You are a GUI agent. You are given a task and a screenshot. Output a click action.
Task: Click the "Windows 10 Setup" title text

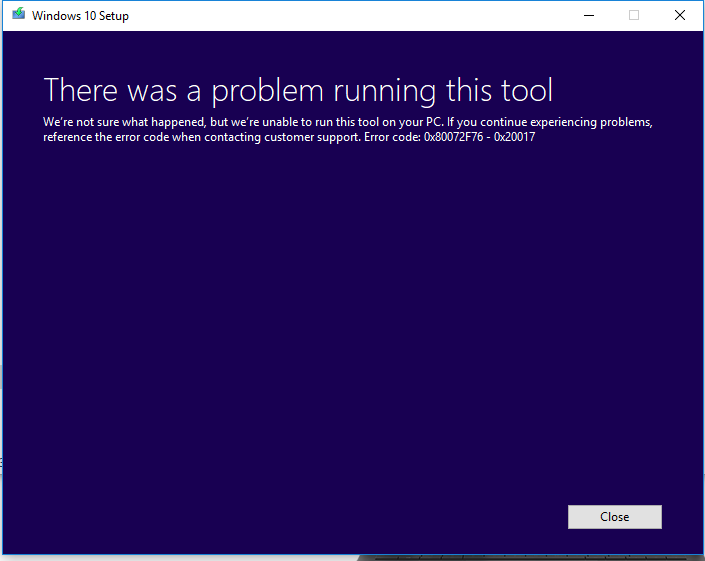coord(80,16)
